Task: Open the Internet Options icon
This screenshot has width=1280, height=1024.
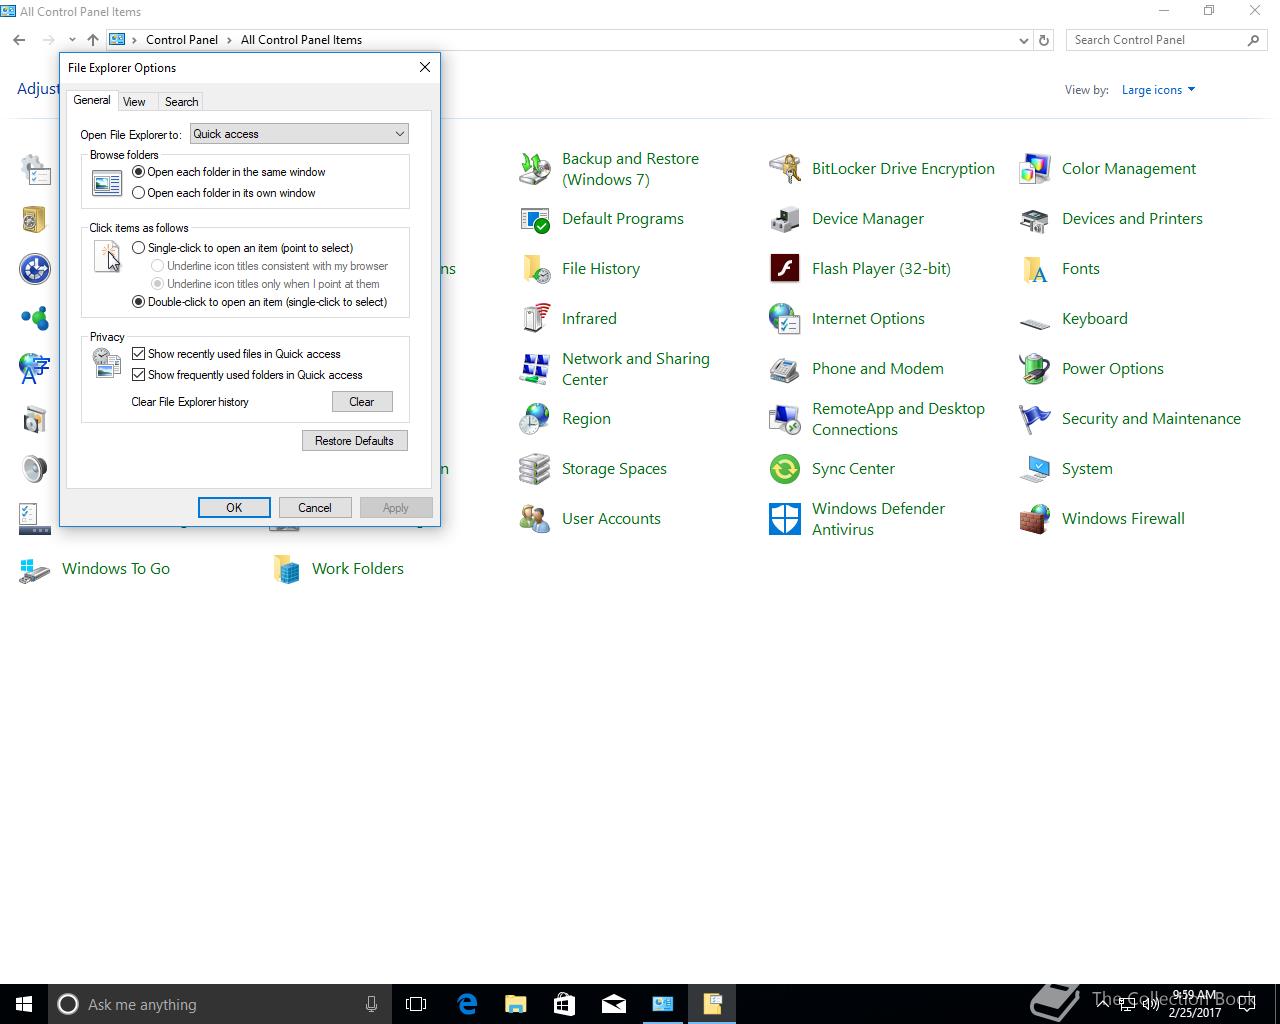Action: [785, 319]
